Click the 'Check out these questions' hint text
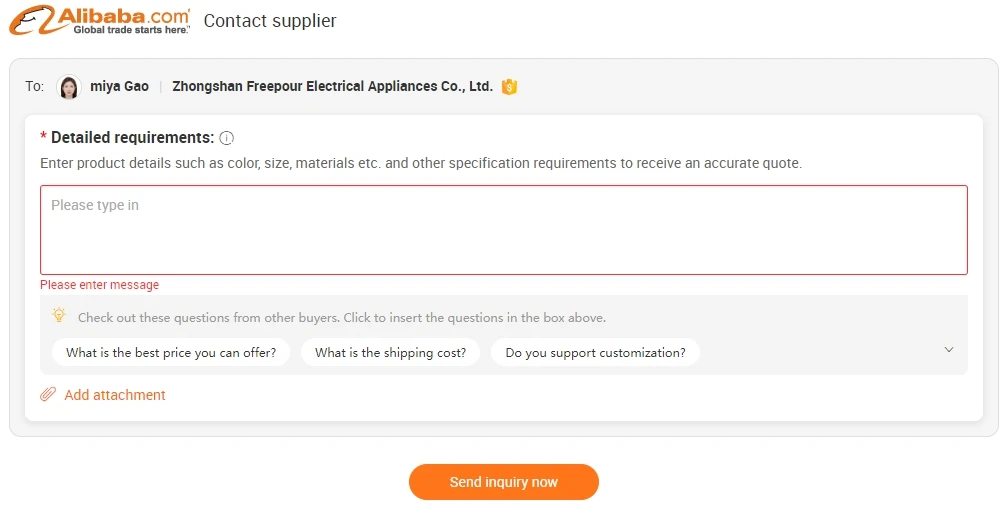The width and height of the screenshot is (1007, 505). click(x=341, y=318)
